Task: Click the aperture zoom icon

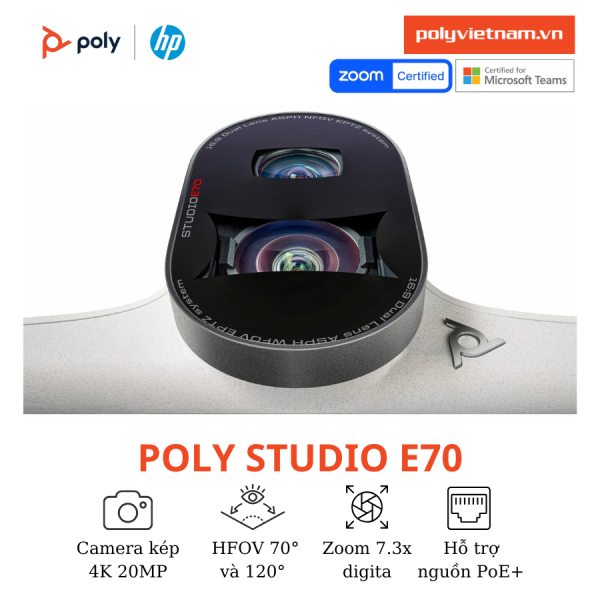Action: 367,507
